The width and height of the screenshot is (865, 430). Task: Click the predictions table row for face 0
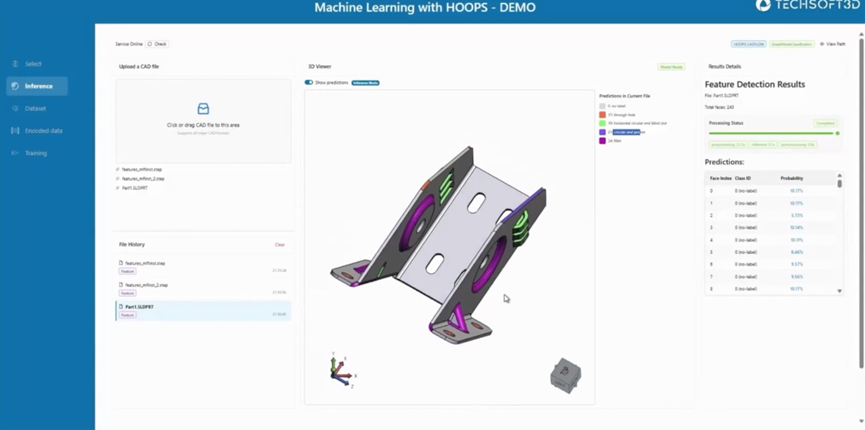770,191
